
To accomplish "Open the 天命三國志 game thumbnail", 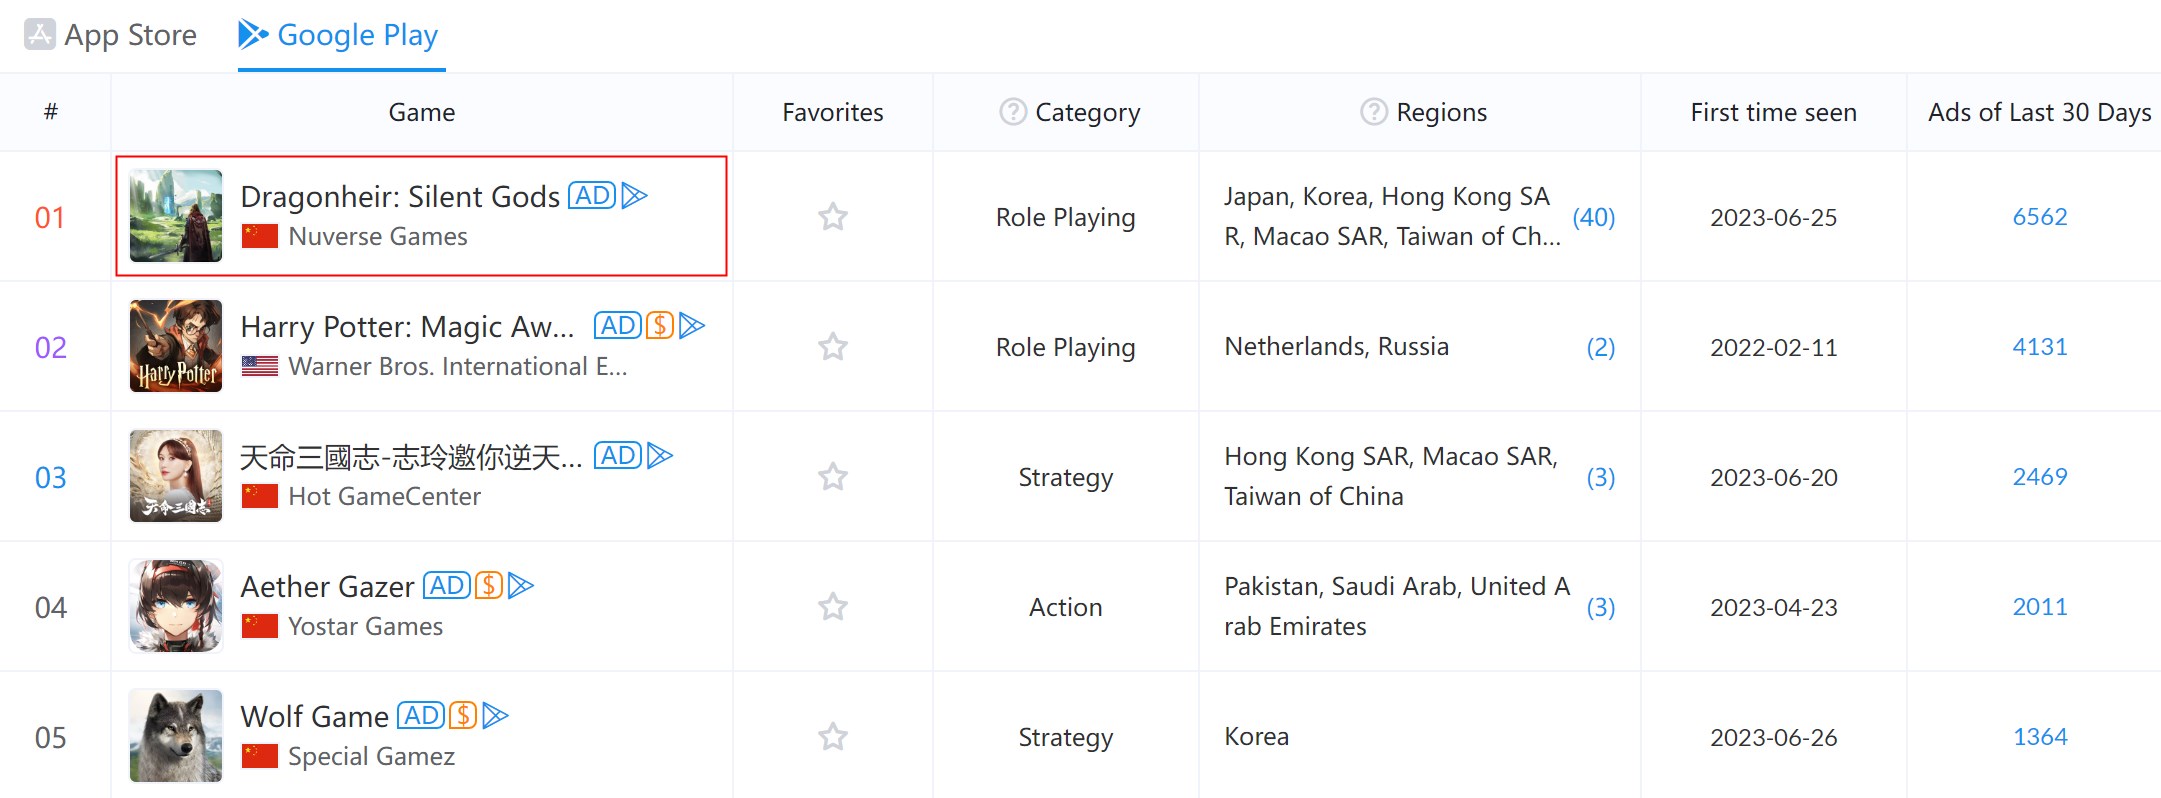I will pyautogui.click(x=176, y=476).
